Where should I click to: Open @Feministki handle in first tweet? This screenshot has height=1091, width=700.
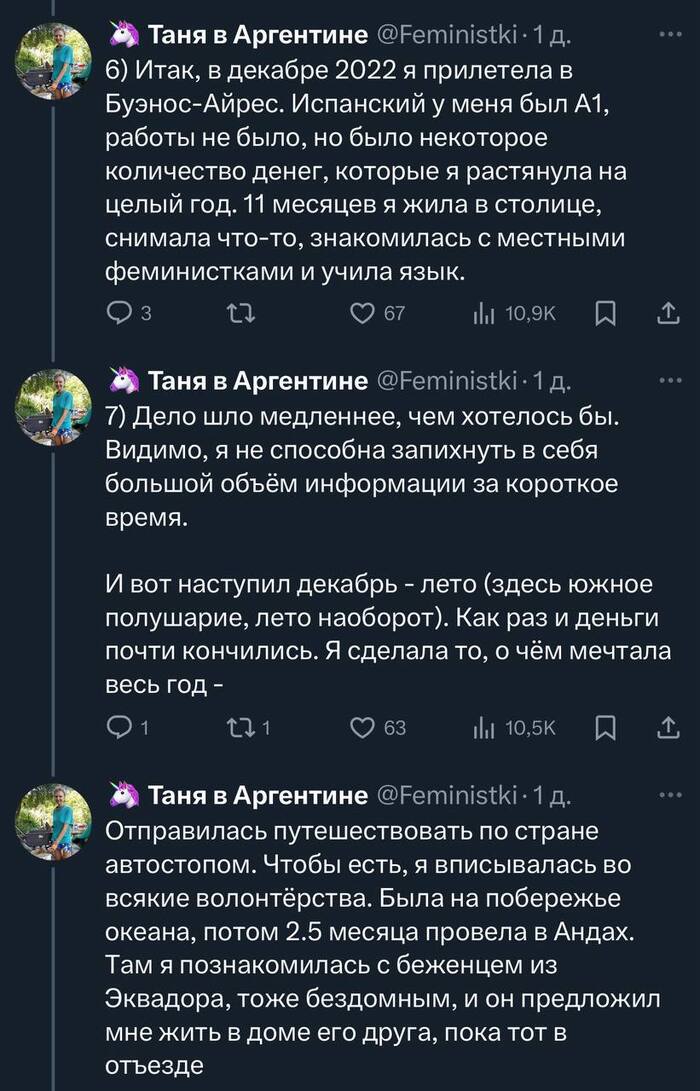pyautogui.click(x=446, y=38)
